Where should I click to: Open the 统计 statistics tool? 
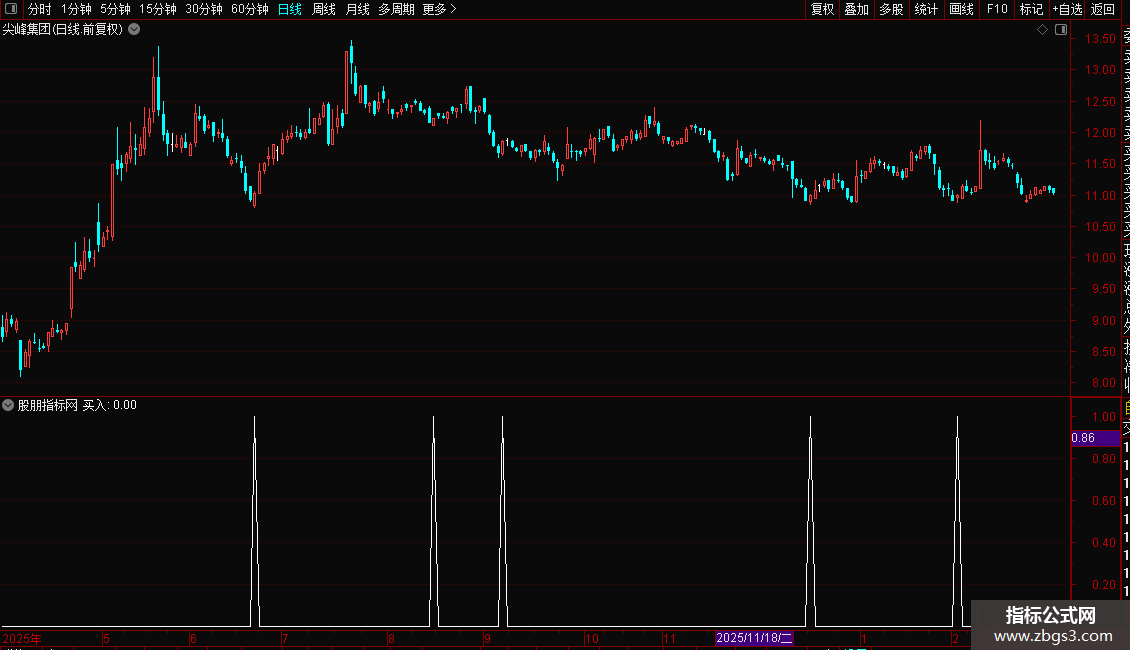[x=926, y=9]
